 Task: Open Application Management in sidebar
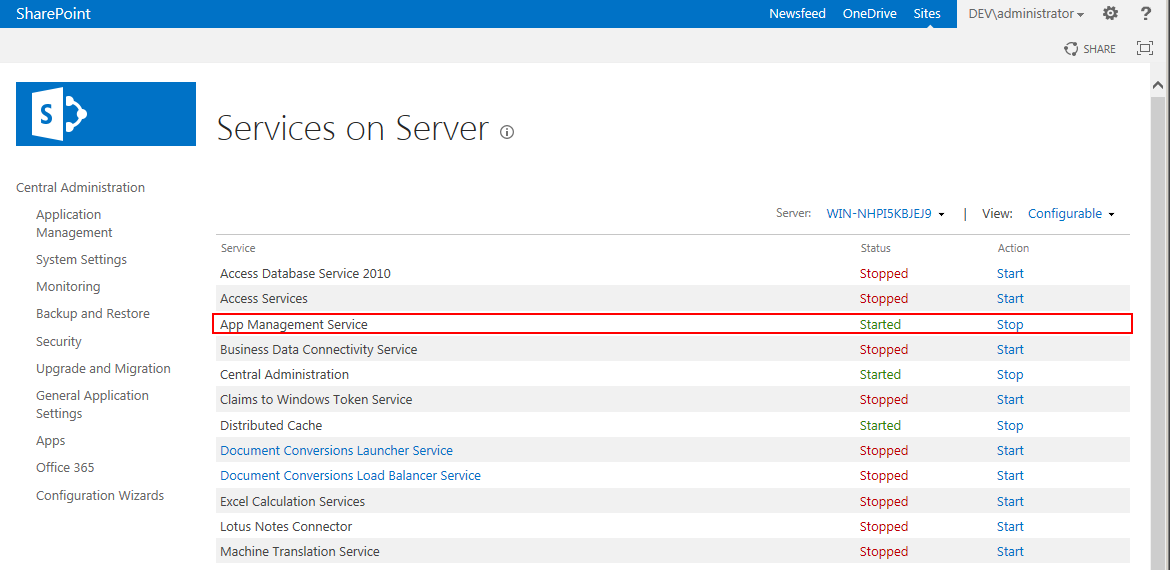[x=74, y=223]
